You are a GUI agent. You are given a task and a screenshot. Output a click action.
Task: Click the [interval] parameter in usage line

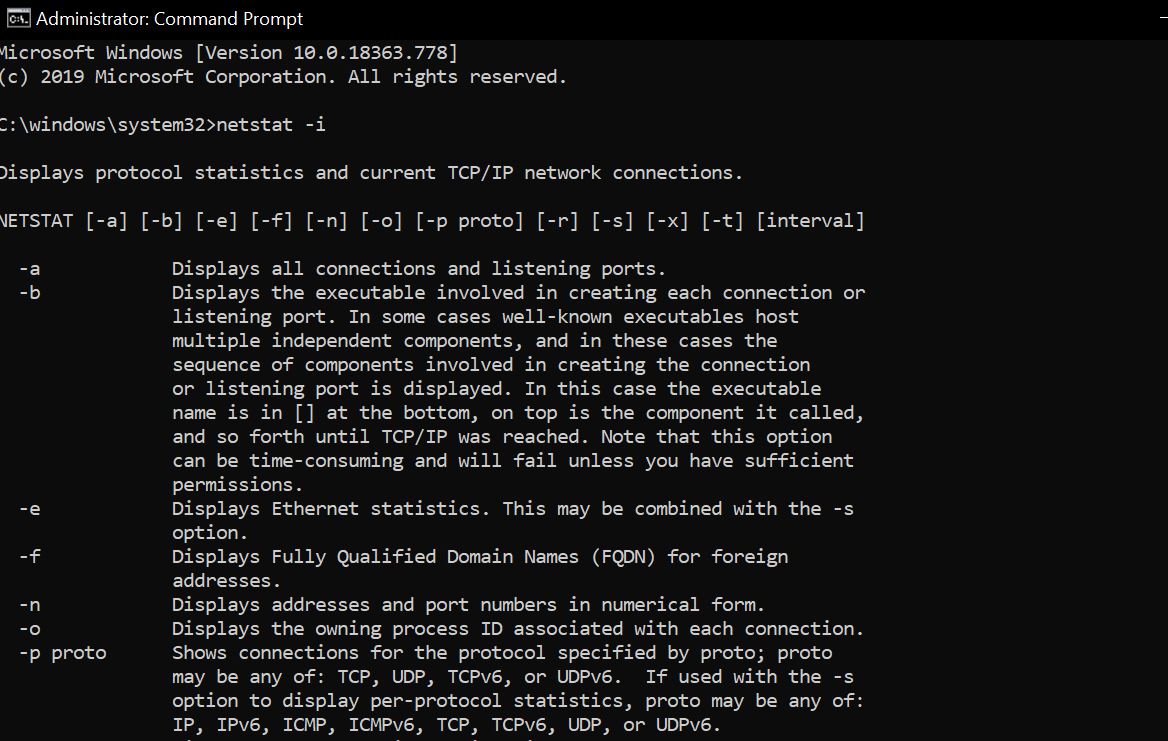coord(812,220)
